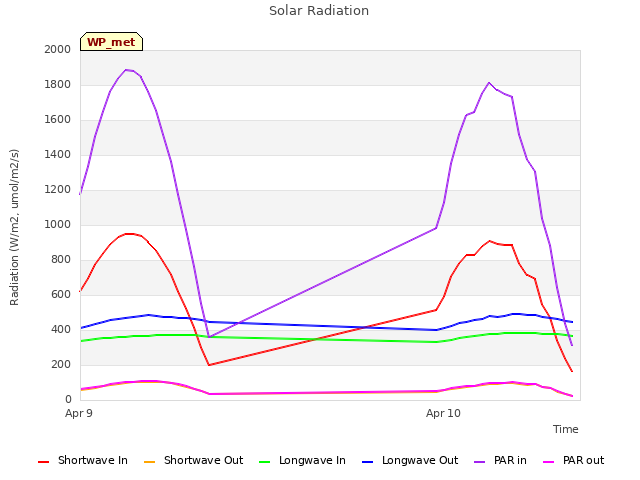Image resolution: width=640 pixels, height=480 pixels.
Task: Click the blue Longwave Out legend swatch
Action: (x=368, y=462)
